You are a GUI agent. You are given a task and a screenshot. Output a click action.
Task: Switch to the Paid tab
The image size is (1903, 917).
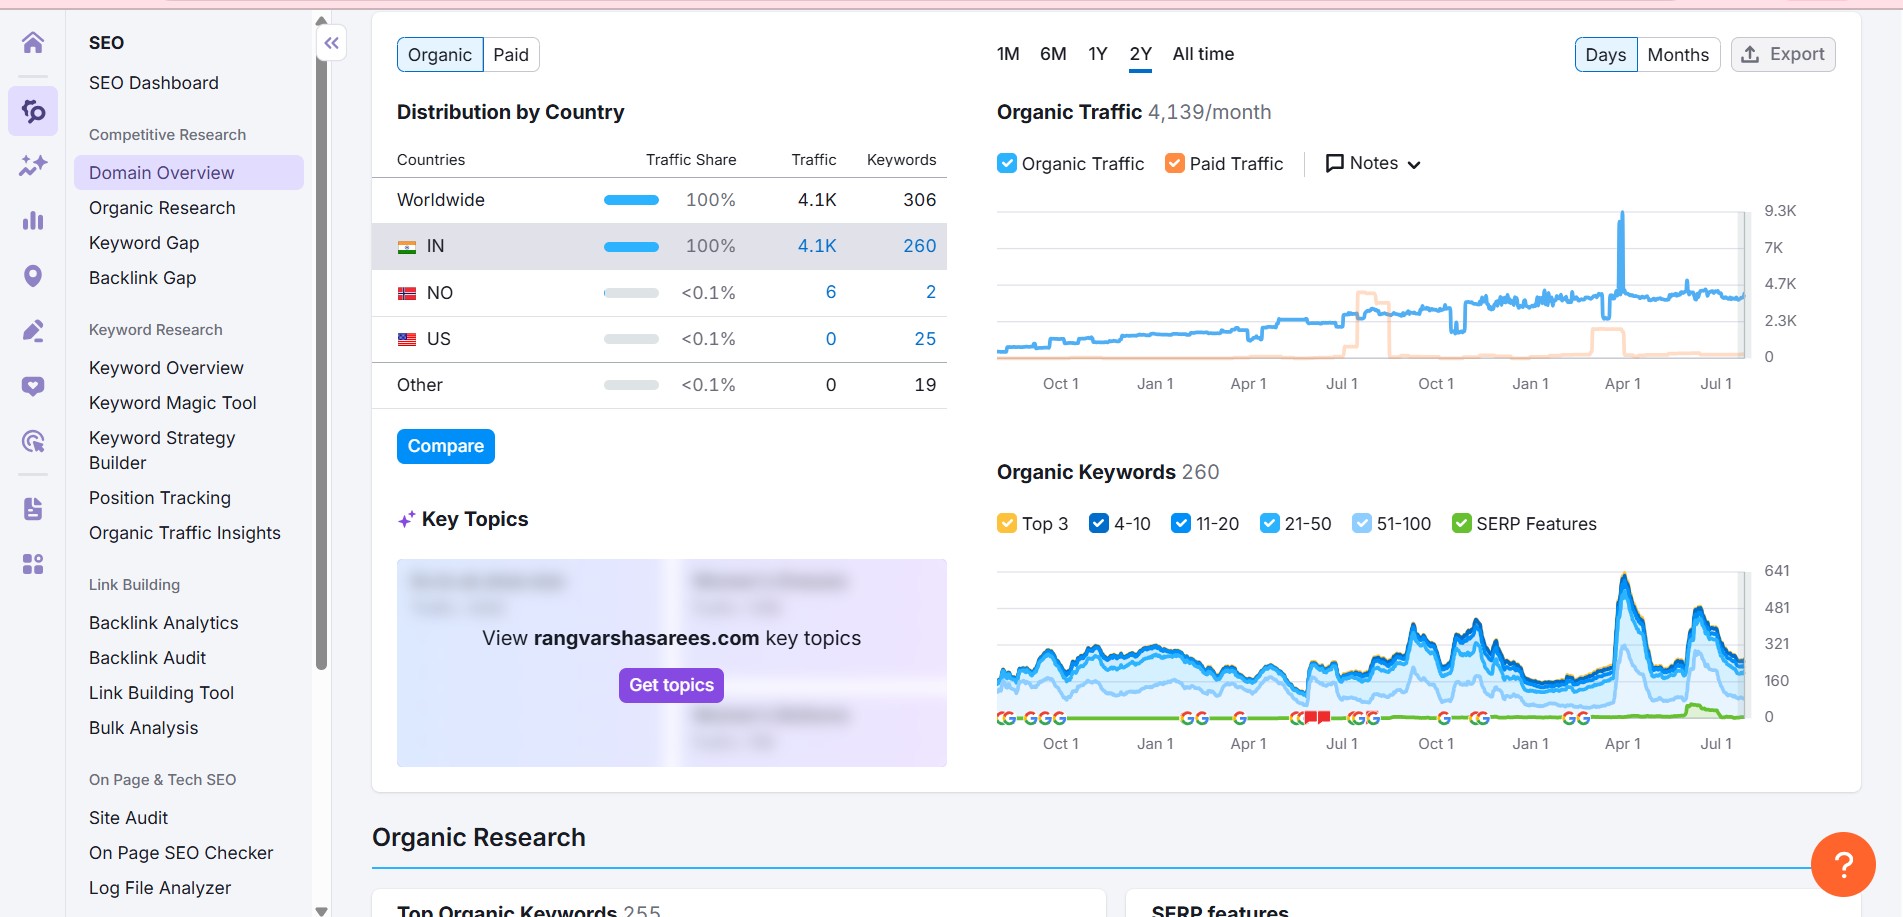[x=510, y=55]
